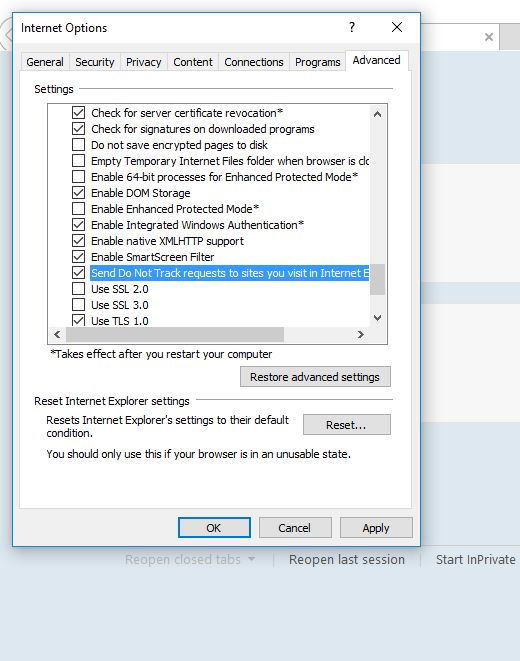Click the settings list scroll up arrow

point(378,114)
